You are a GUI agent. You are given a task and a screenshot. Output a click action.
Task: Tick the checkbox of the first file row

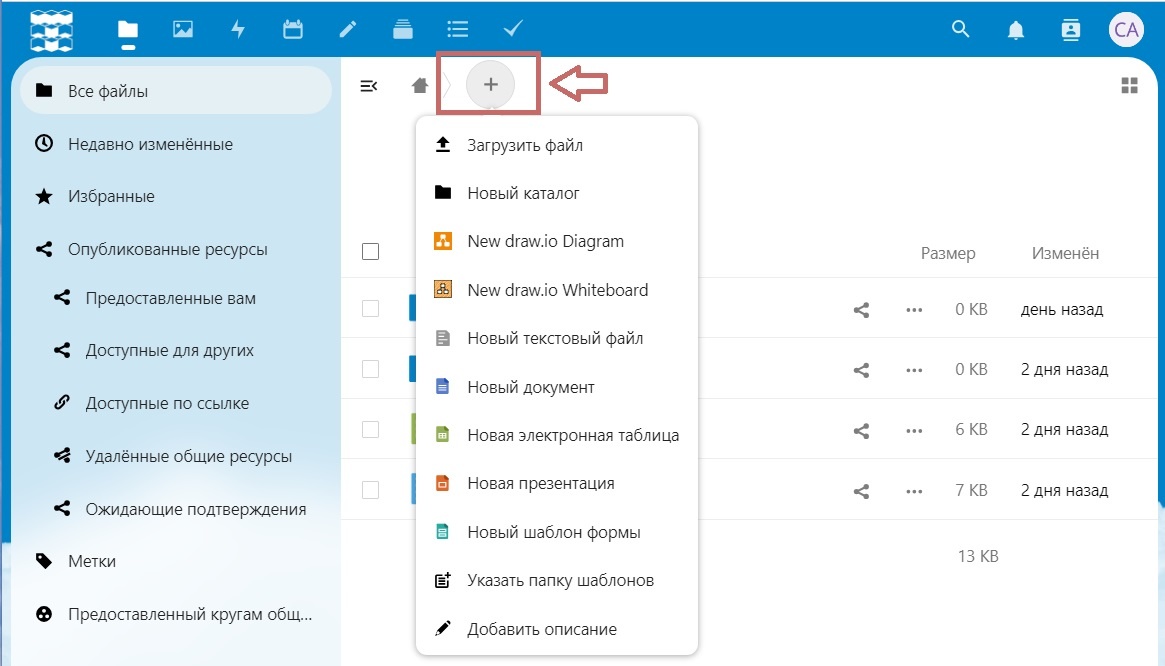coord(370,308)
